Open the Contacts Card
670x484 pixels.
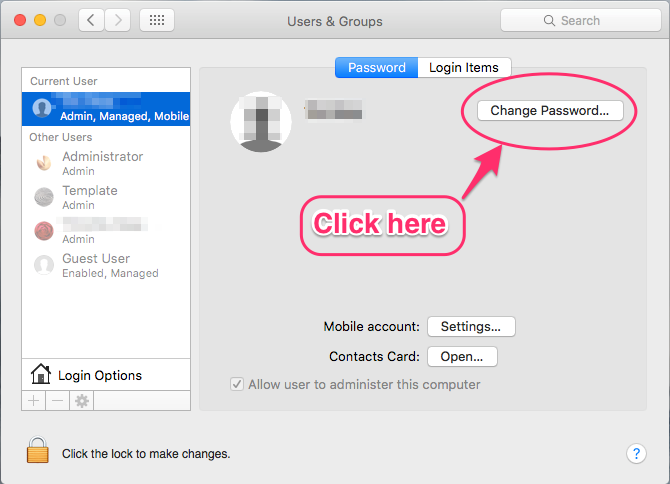click(x=462, y=356)
